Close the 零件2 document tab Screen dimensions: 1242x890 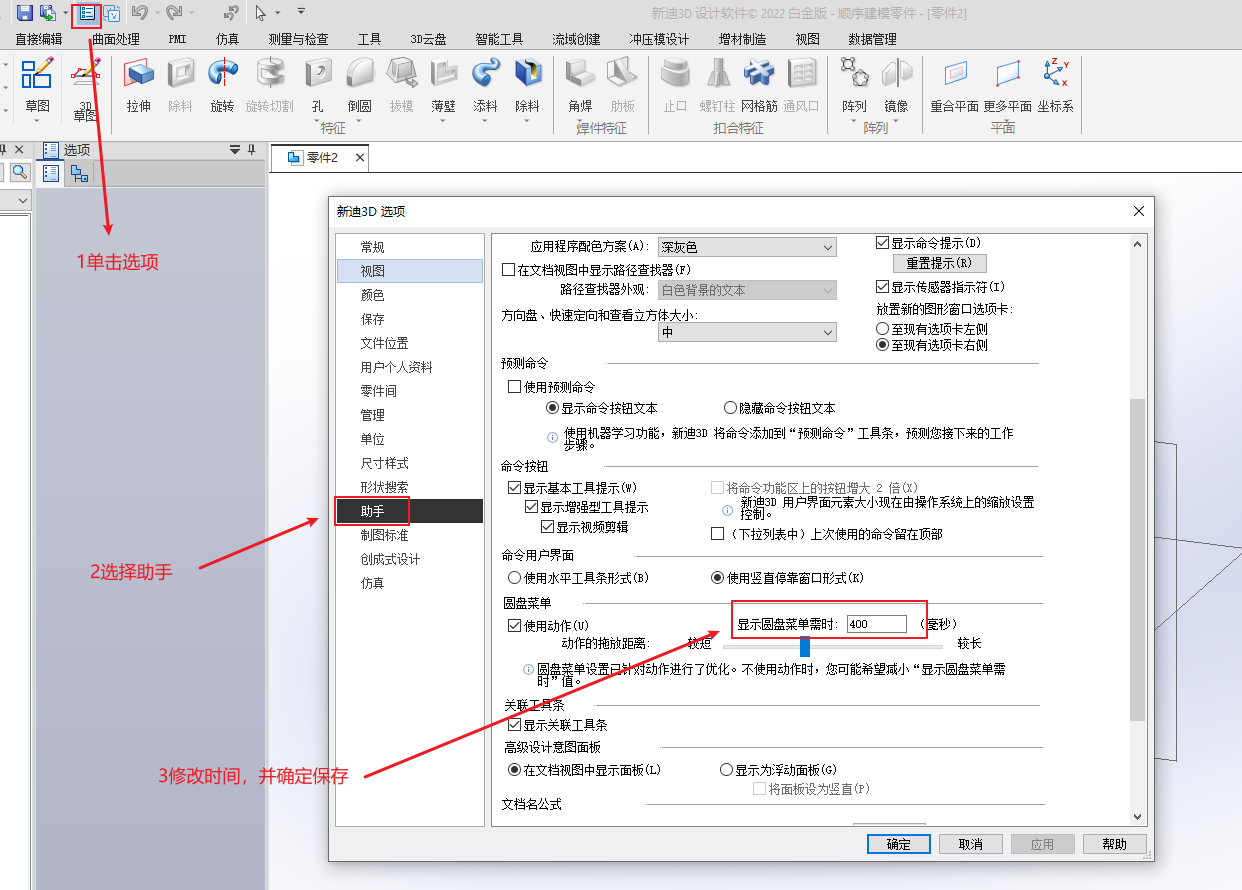pos(360,158)
